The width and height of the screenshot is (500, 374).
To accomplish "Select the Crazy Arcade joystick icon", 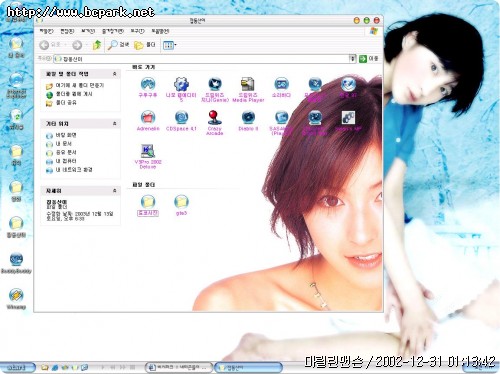I will tap(214, 117).
